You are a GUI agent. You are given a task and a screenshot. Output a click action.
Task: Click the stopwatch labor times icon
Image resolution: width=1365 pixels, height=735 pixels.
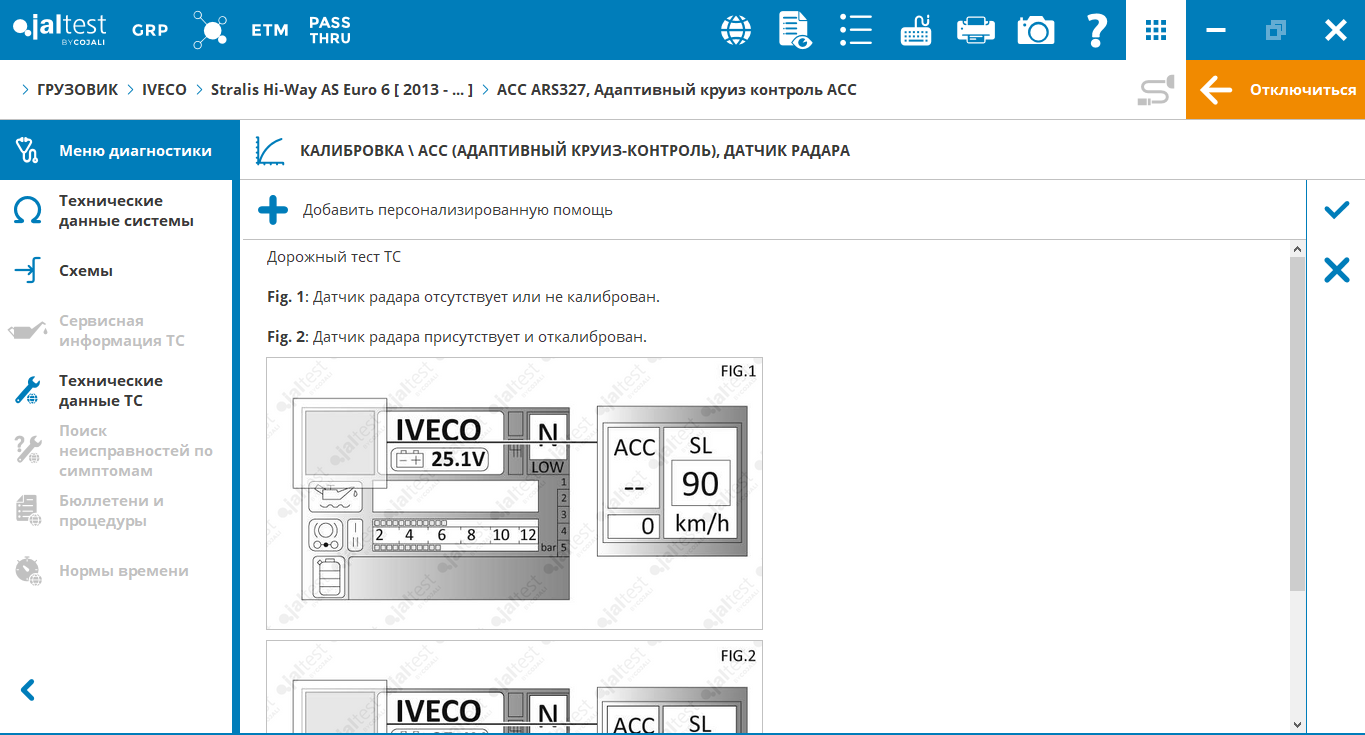[28, 571]
